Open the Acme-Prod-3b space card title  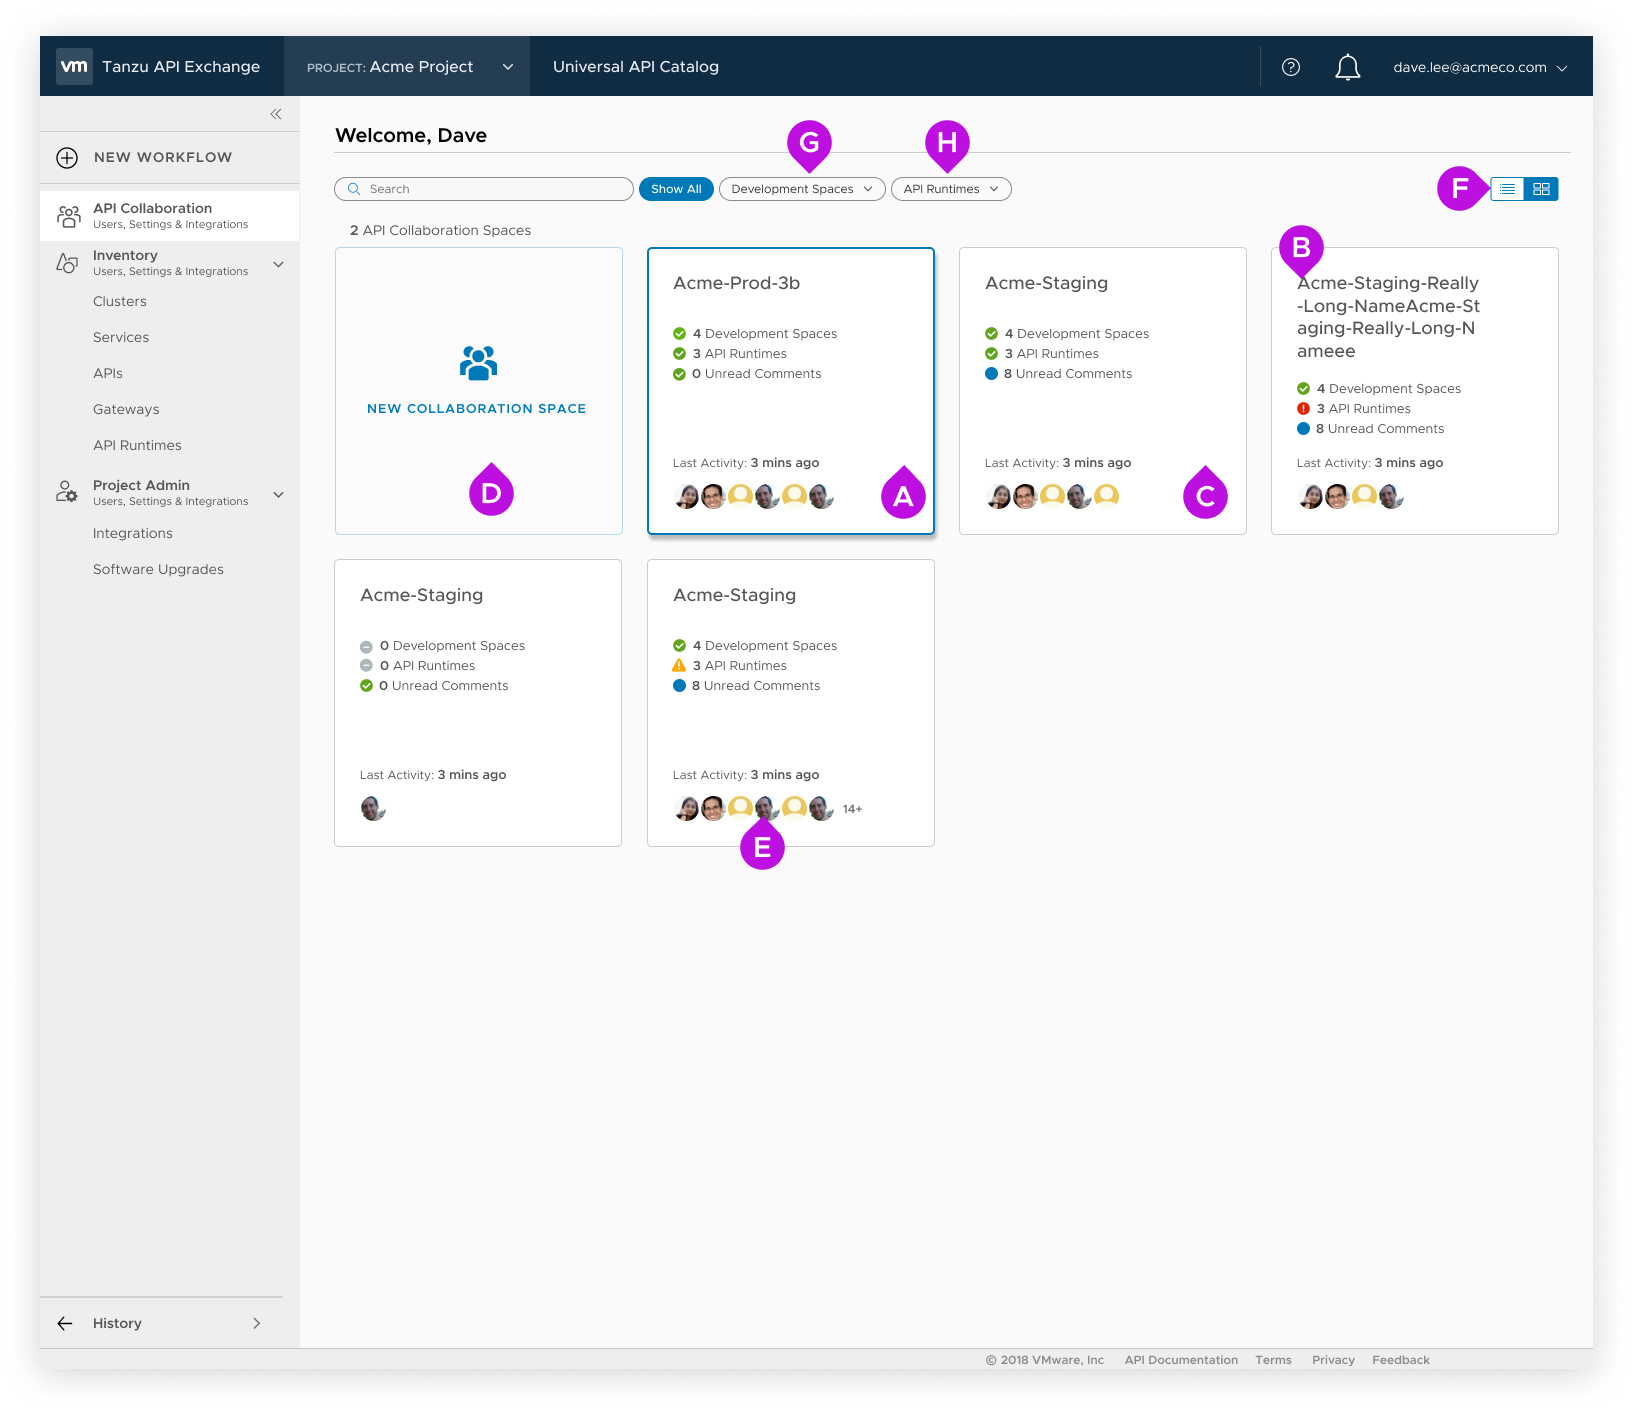pos(737,283)
